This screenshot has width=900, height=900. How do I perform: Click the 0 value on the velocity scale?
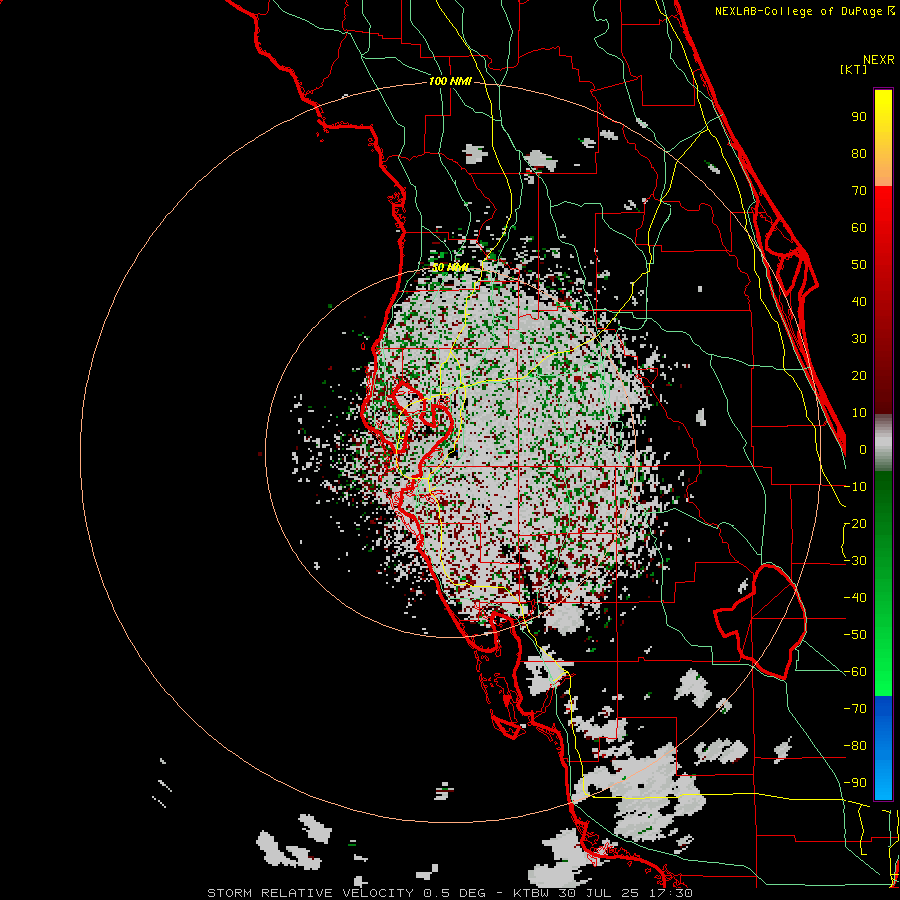(863, 450)
